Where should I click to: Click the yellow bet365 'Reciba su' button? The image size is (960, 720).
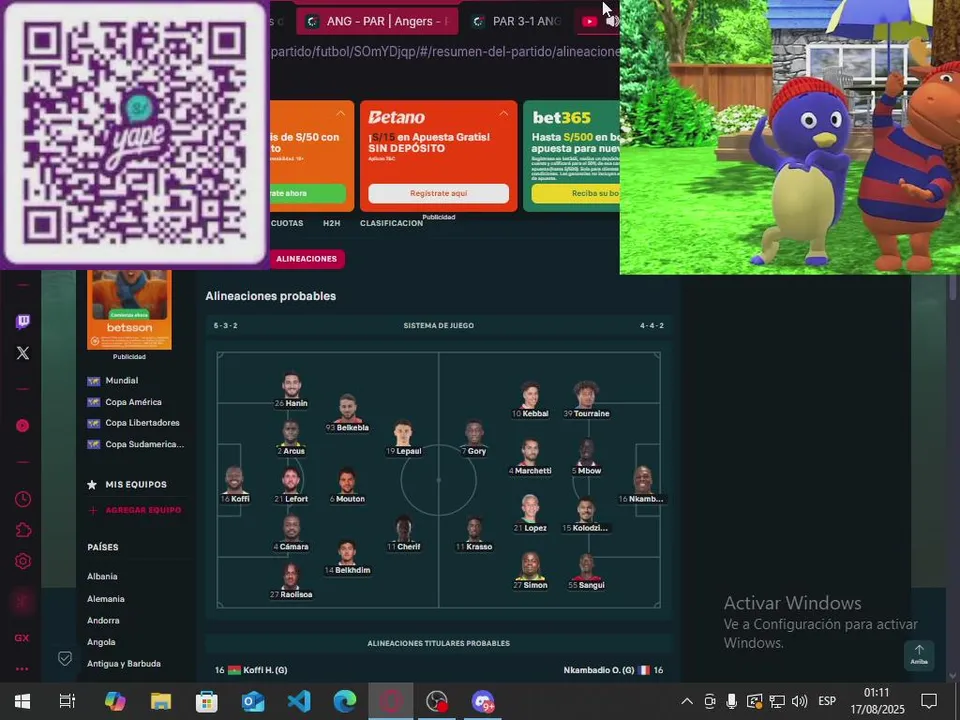(576, 193)
